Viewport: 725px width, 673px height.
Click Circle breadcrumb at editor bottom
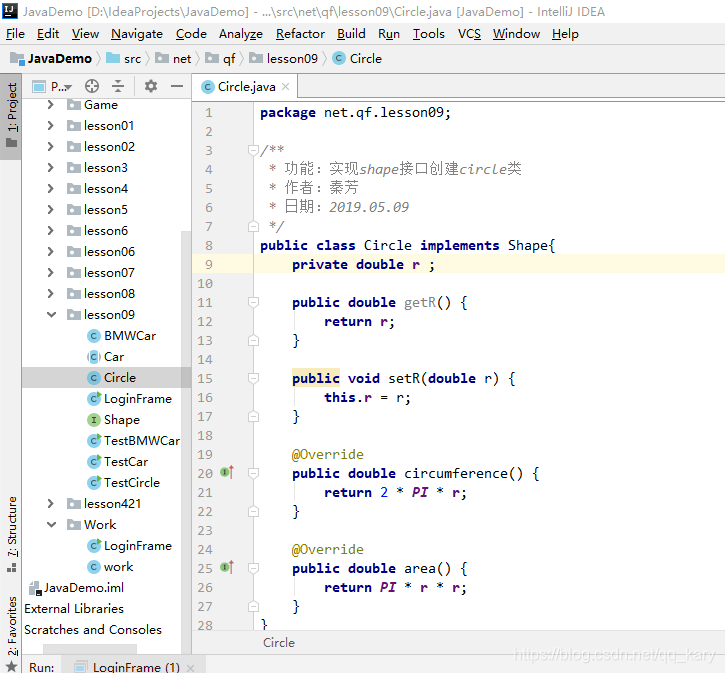[278, 642]
